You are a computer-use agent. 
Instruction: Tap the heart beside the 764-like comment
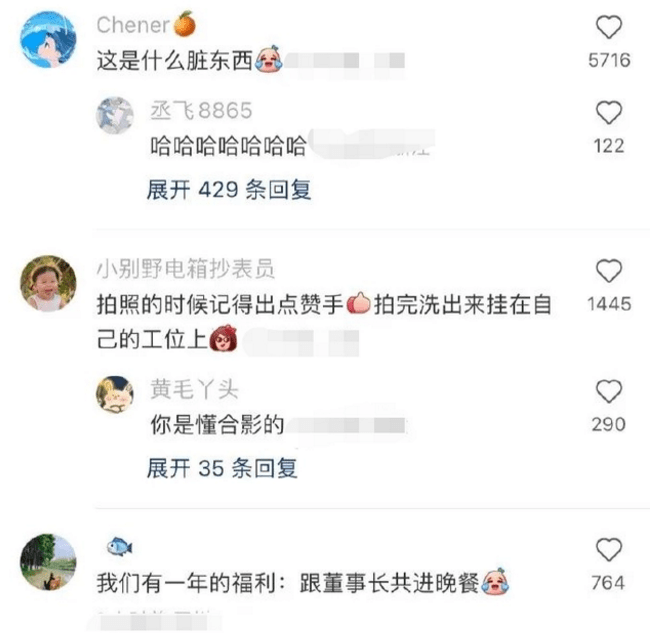[x=609, y=550]
